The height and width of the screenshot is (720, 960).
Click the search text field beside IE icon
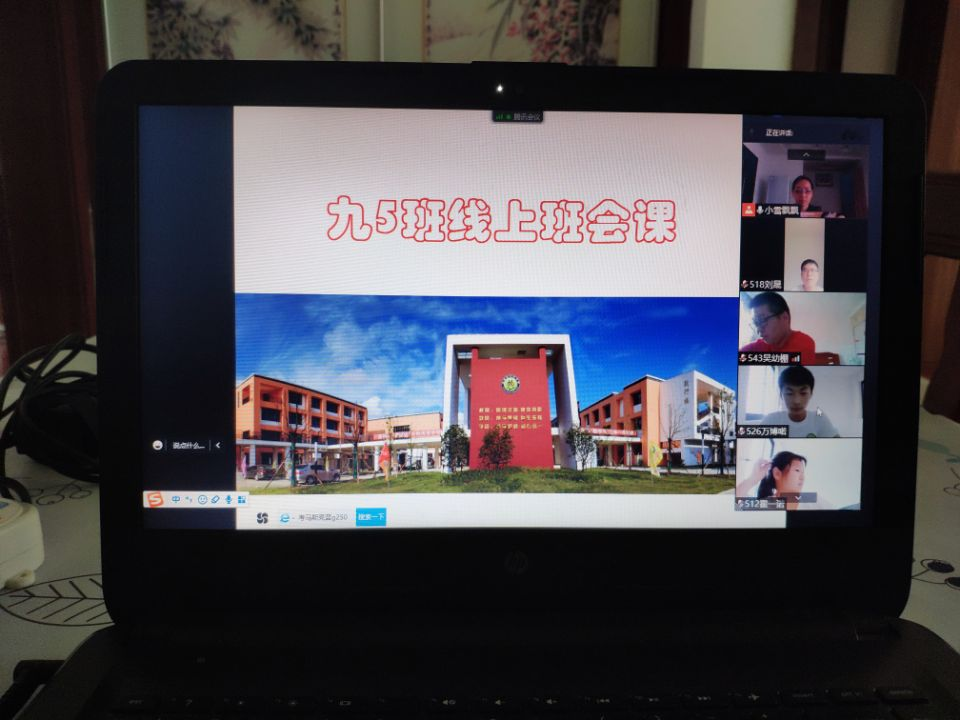[x=320, y=517]
